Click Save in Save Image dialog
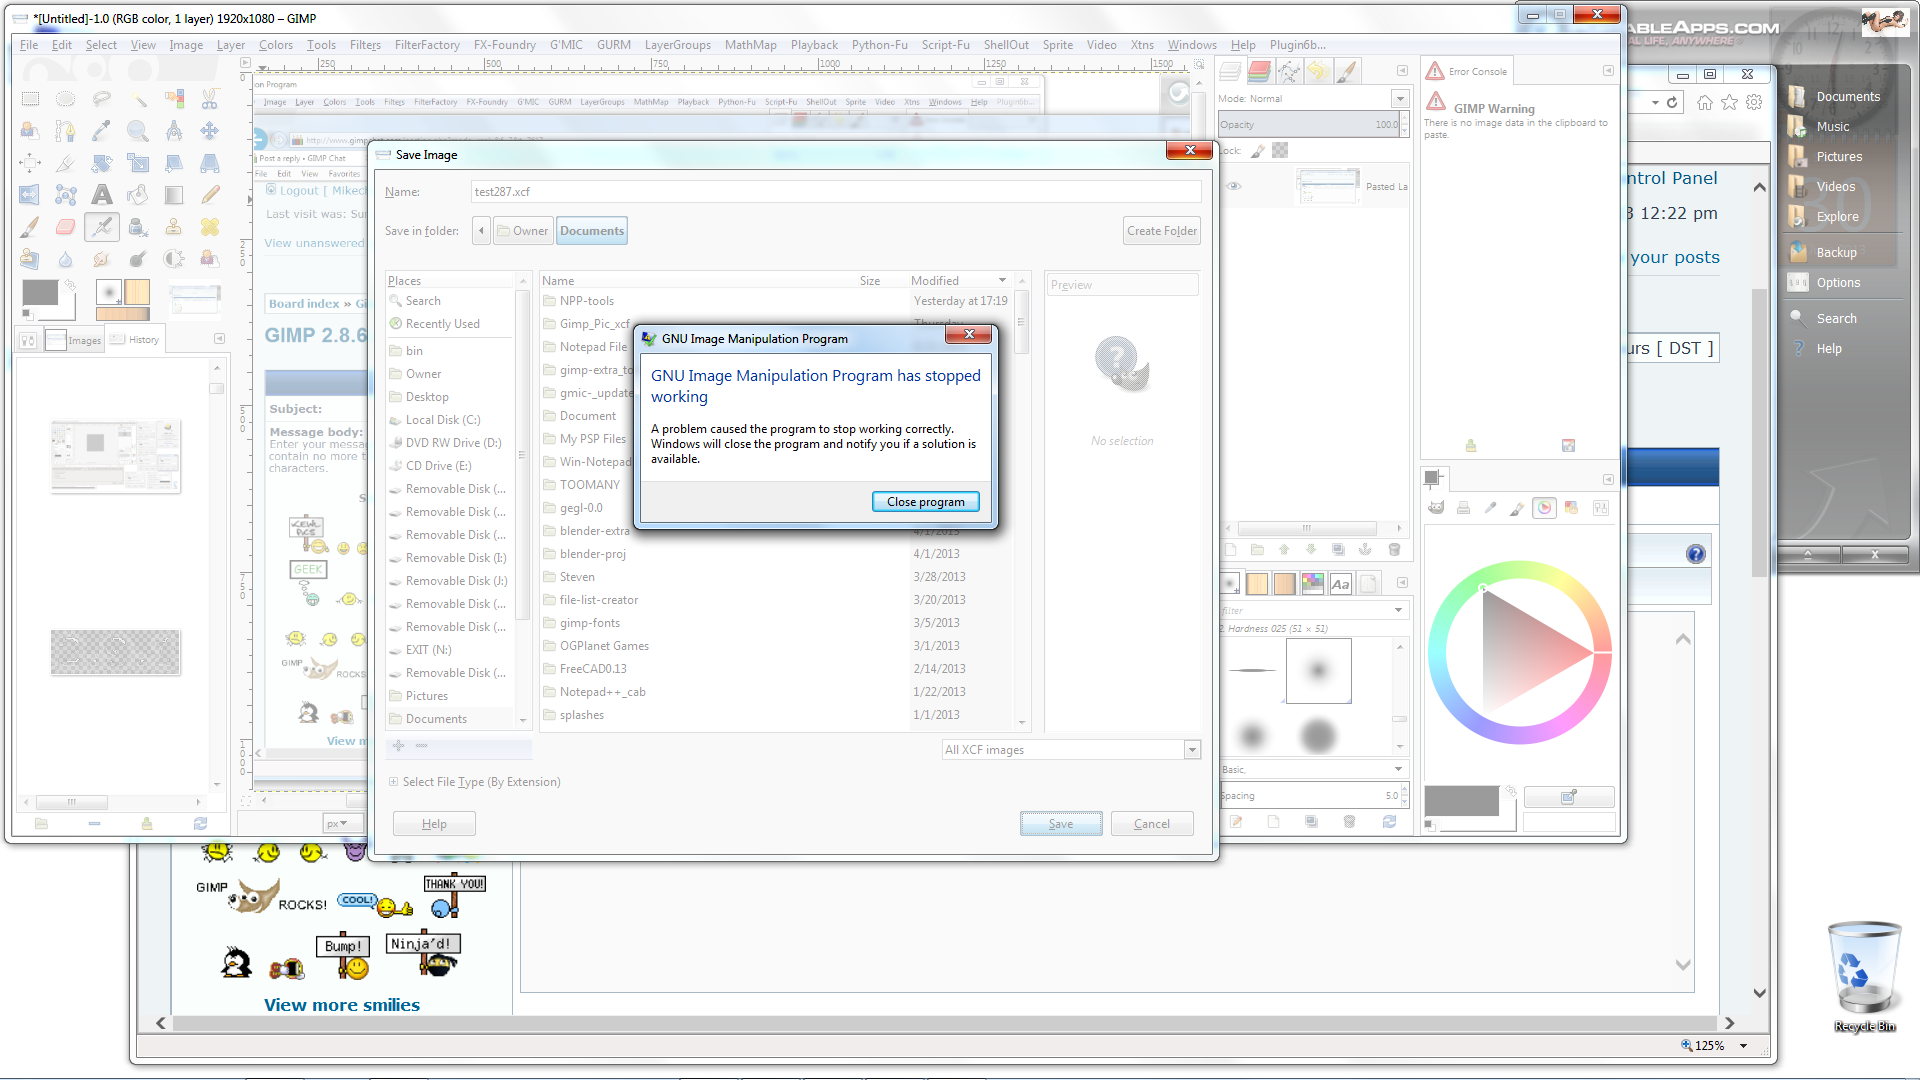This screenshot has width=1920, height=1080. (x=1061, y=824)
